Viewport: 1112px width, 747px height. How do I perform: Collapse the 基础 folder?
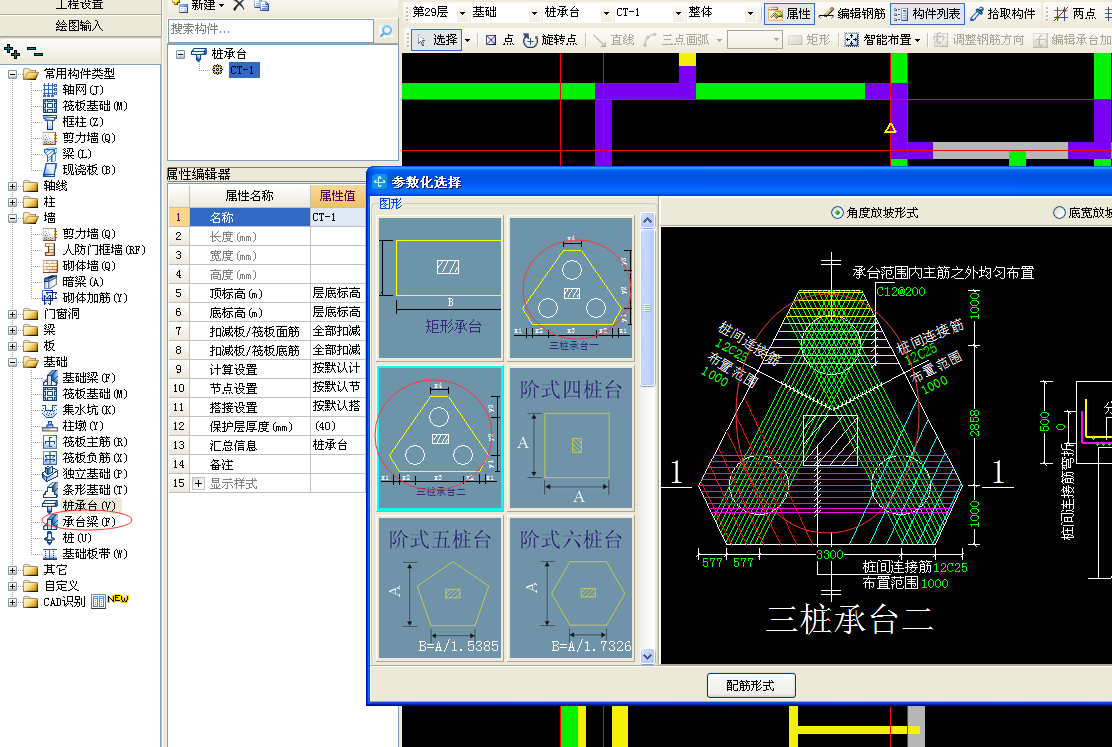tap(12, 362)
